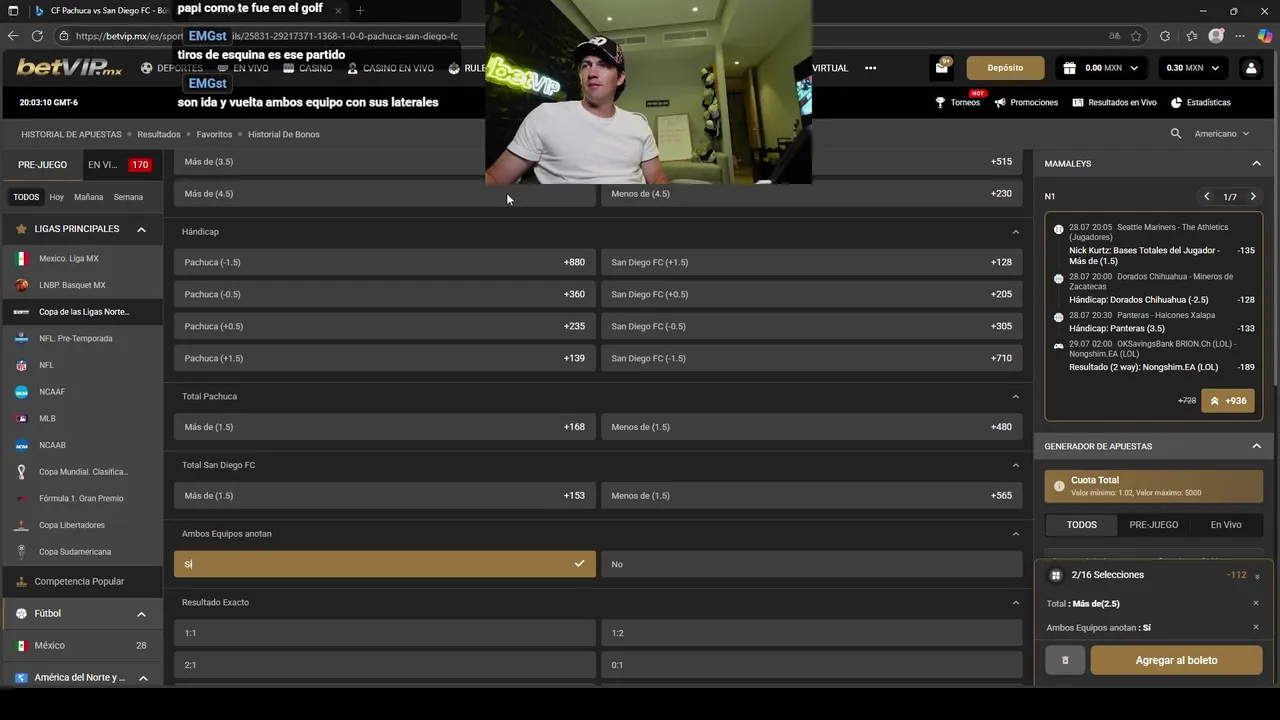Click the Depósito button

click(1005, 68)
